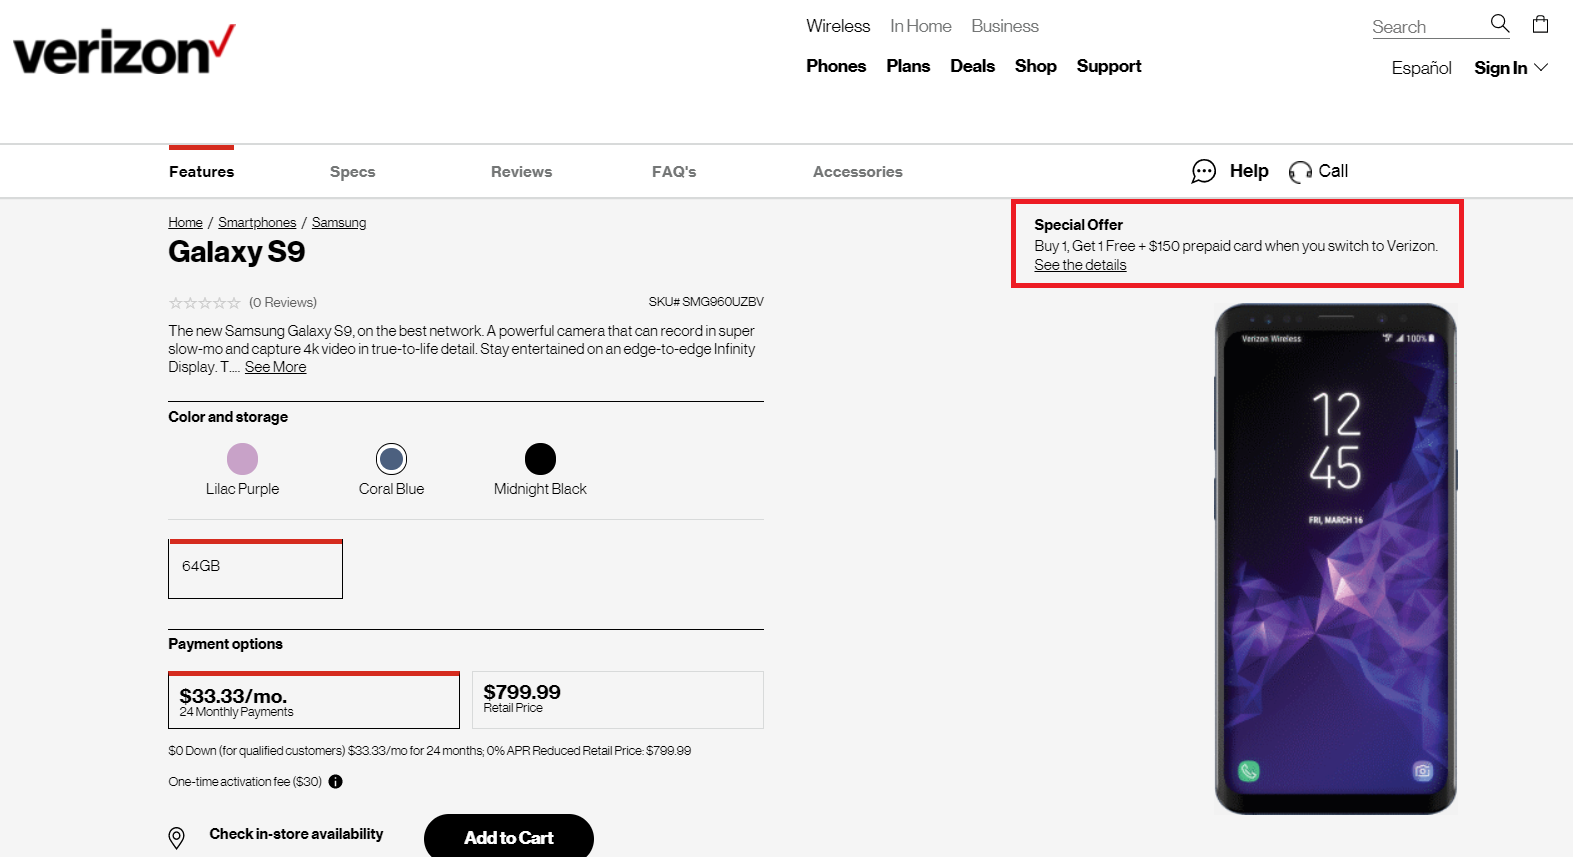Click the Add to Cart button
Viewport: 1573px width, 857px height.
pos(509,837)
